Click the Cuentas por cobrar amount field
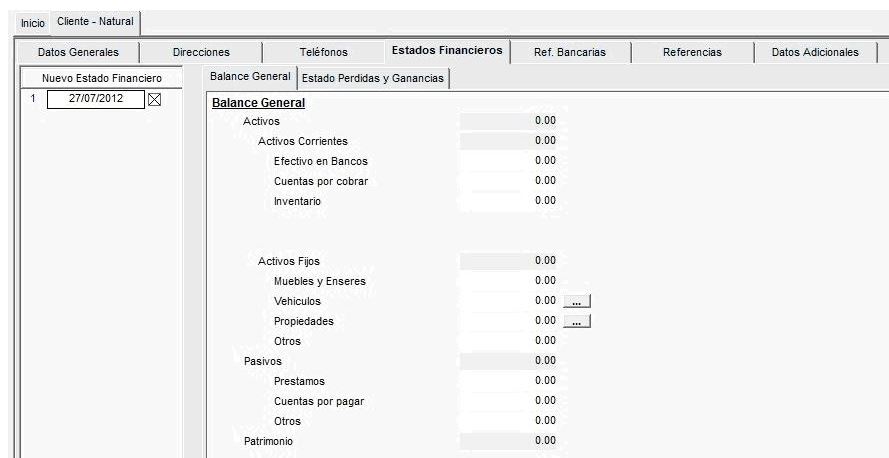This screenshot has width=889, height=458. point(509,181)
